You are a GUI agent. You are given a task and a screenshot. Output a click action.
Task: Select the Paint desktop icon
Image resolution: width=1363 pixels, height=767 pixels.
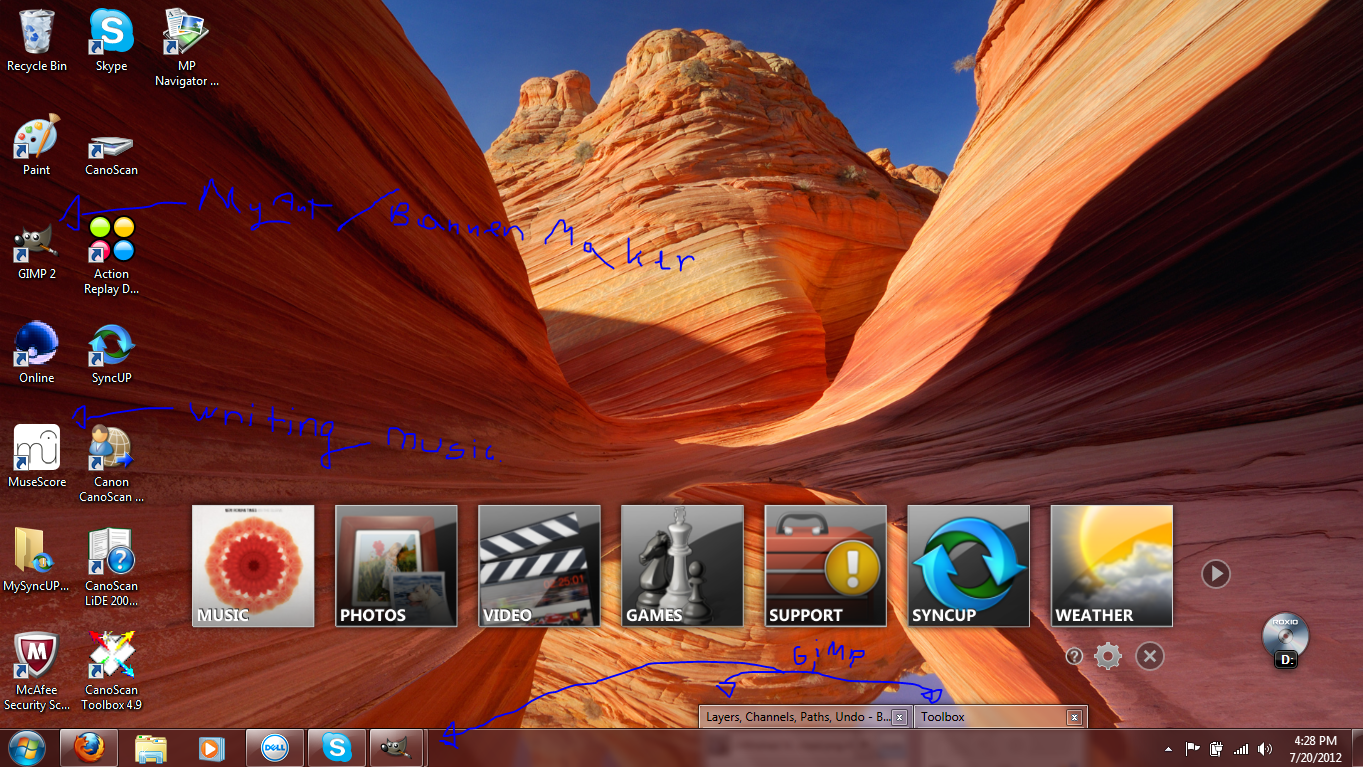(x=37, y=138)
